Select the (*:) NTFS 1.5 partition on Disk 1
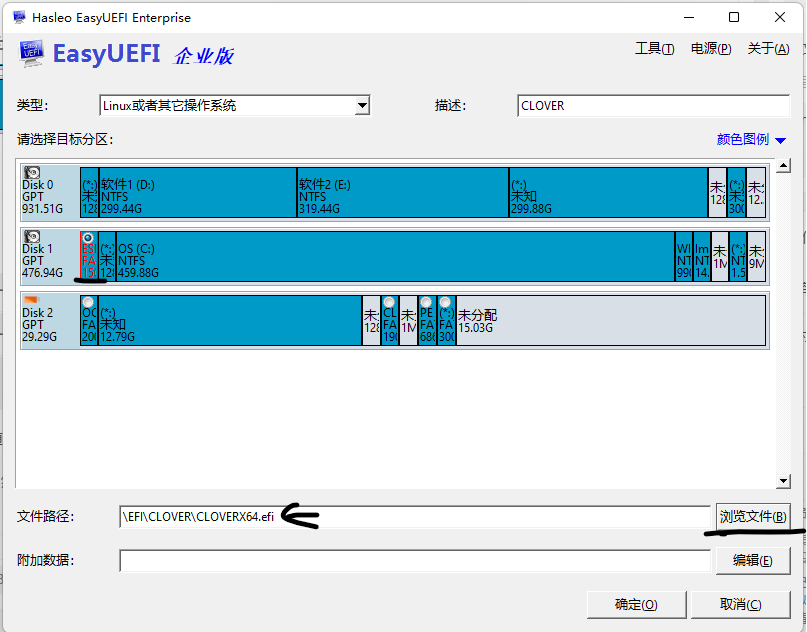The height and width of the screenshot is (632, 807). pyautogui.click(x=738, y=256)
